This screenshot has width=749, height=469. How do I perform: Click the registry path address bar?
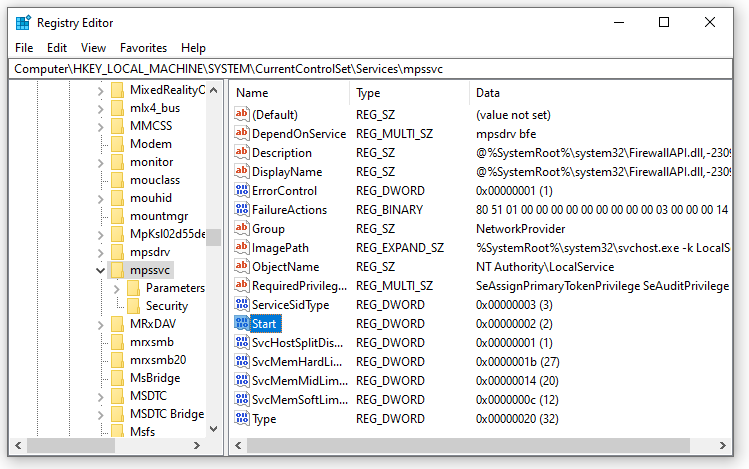tap(374, 68)
